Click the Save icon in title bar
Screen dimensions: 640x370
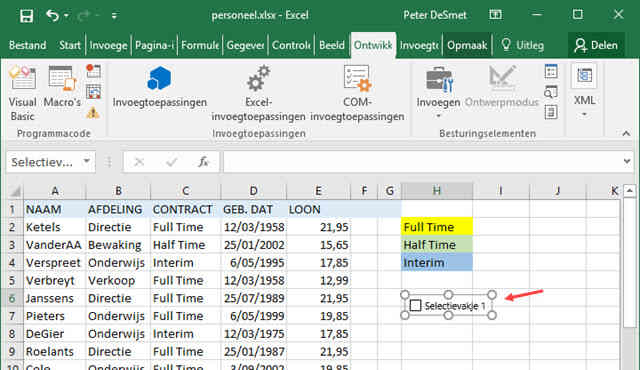click(x=27, y=16)
